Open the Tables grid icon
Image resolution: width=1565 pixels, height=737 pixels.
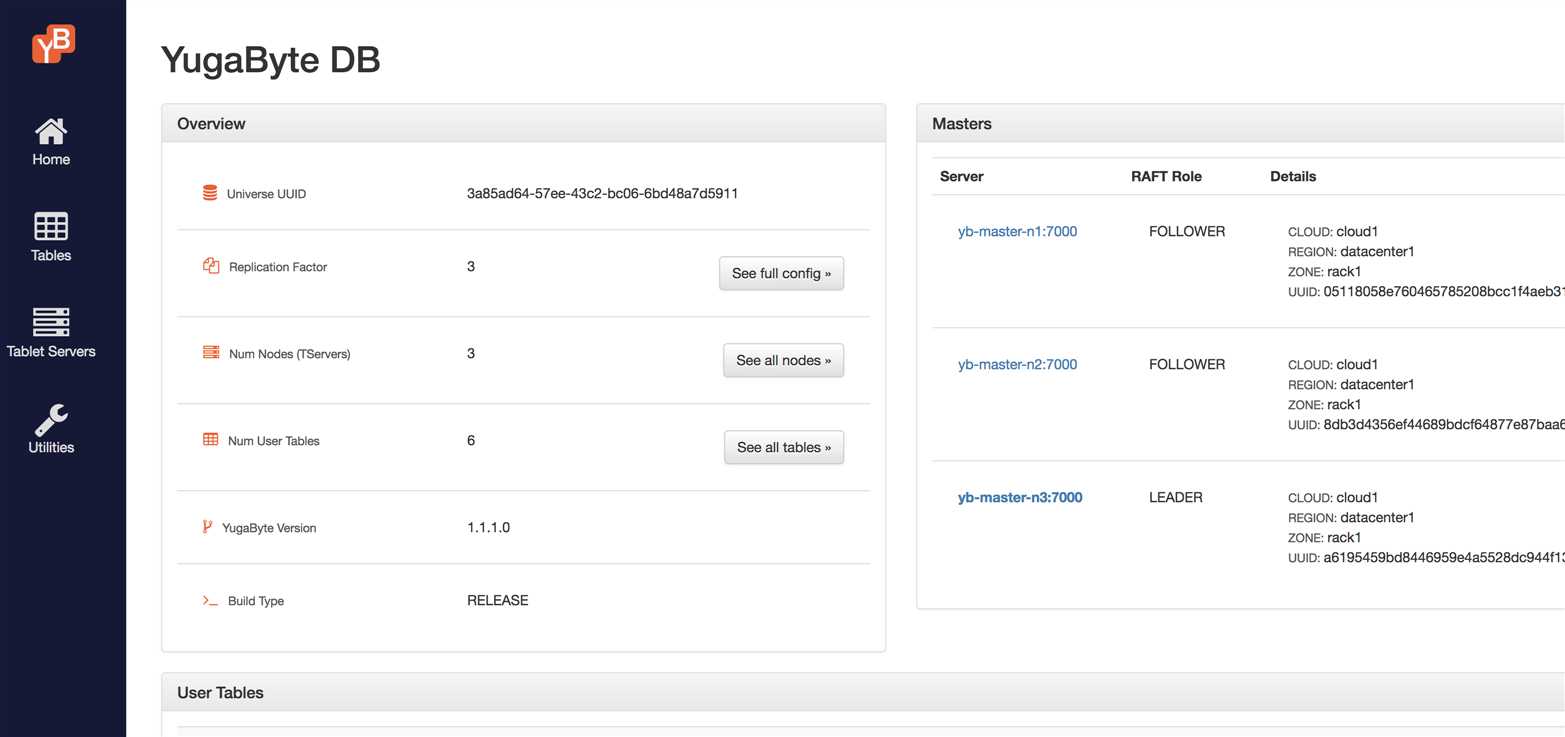pyautogui.click(x=51, y=227)
